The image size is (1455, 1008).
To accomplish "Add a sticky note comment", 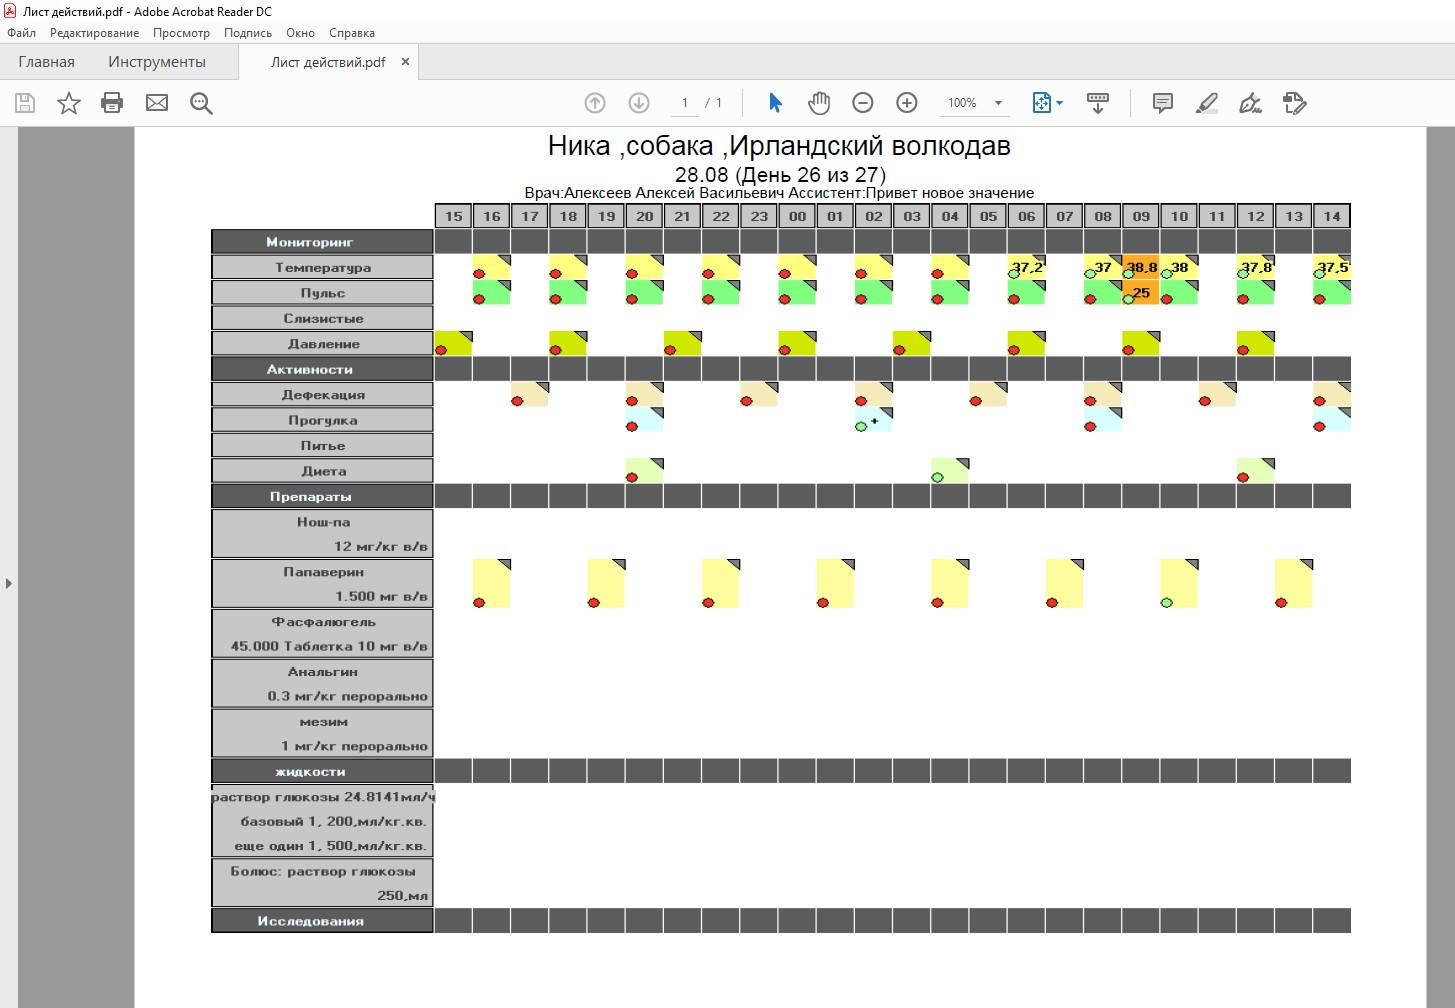I will click(1162, 103).
